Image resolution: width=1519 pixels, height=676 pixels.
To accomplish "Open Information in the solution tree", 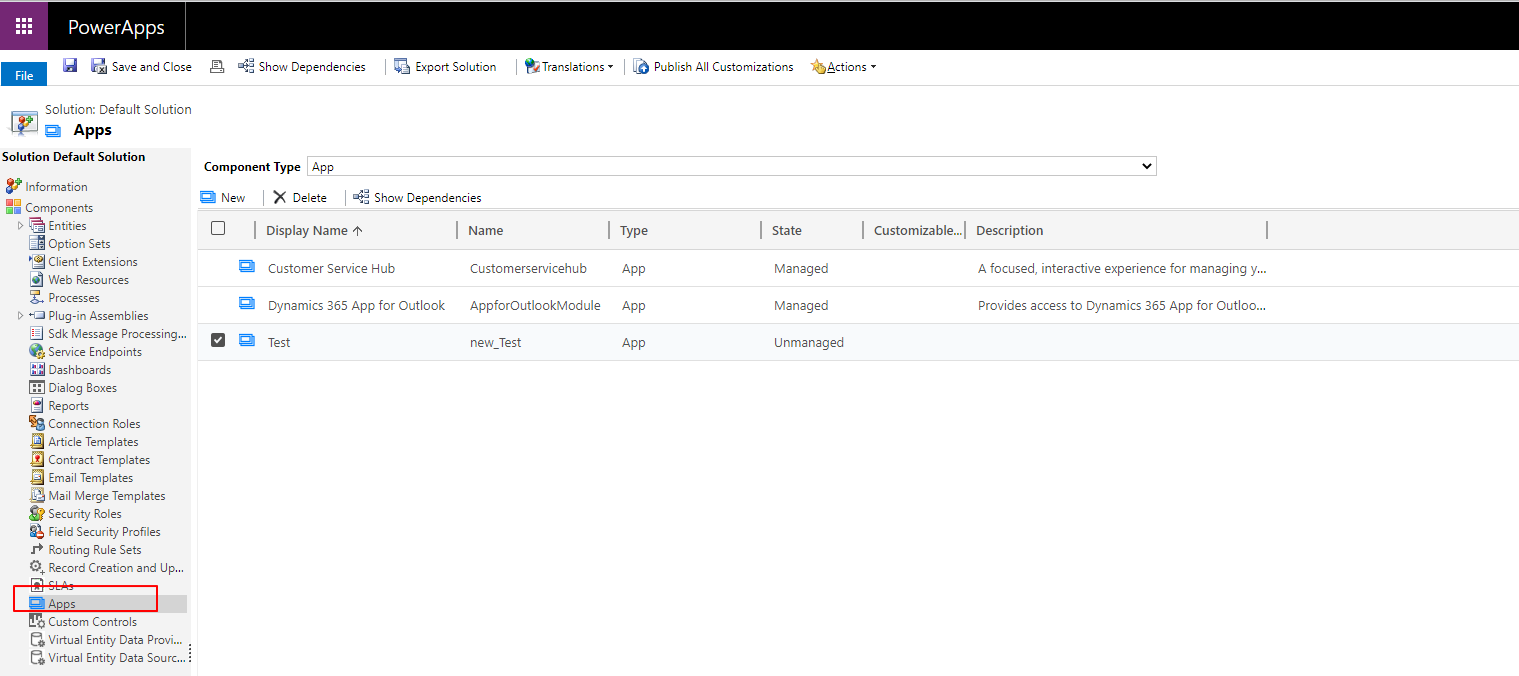I will [56, 187].
